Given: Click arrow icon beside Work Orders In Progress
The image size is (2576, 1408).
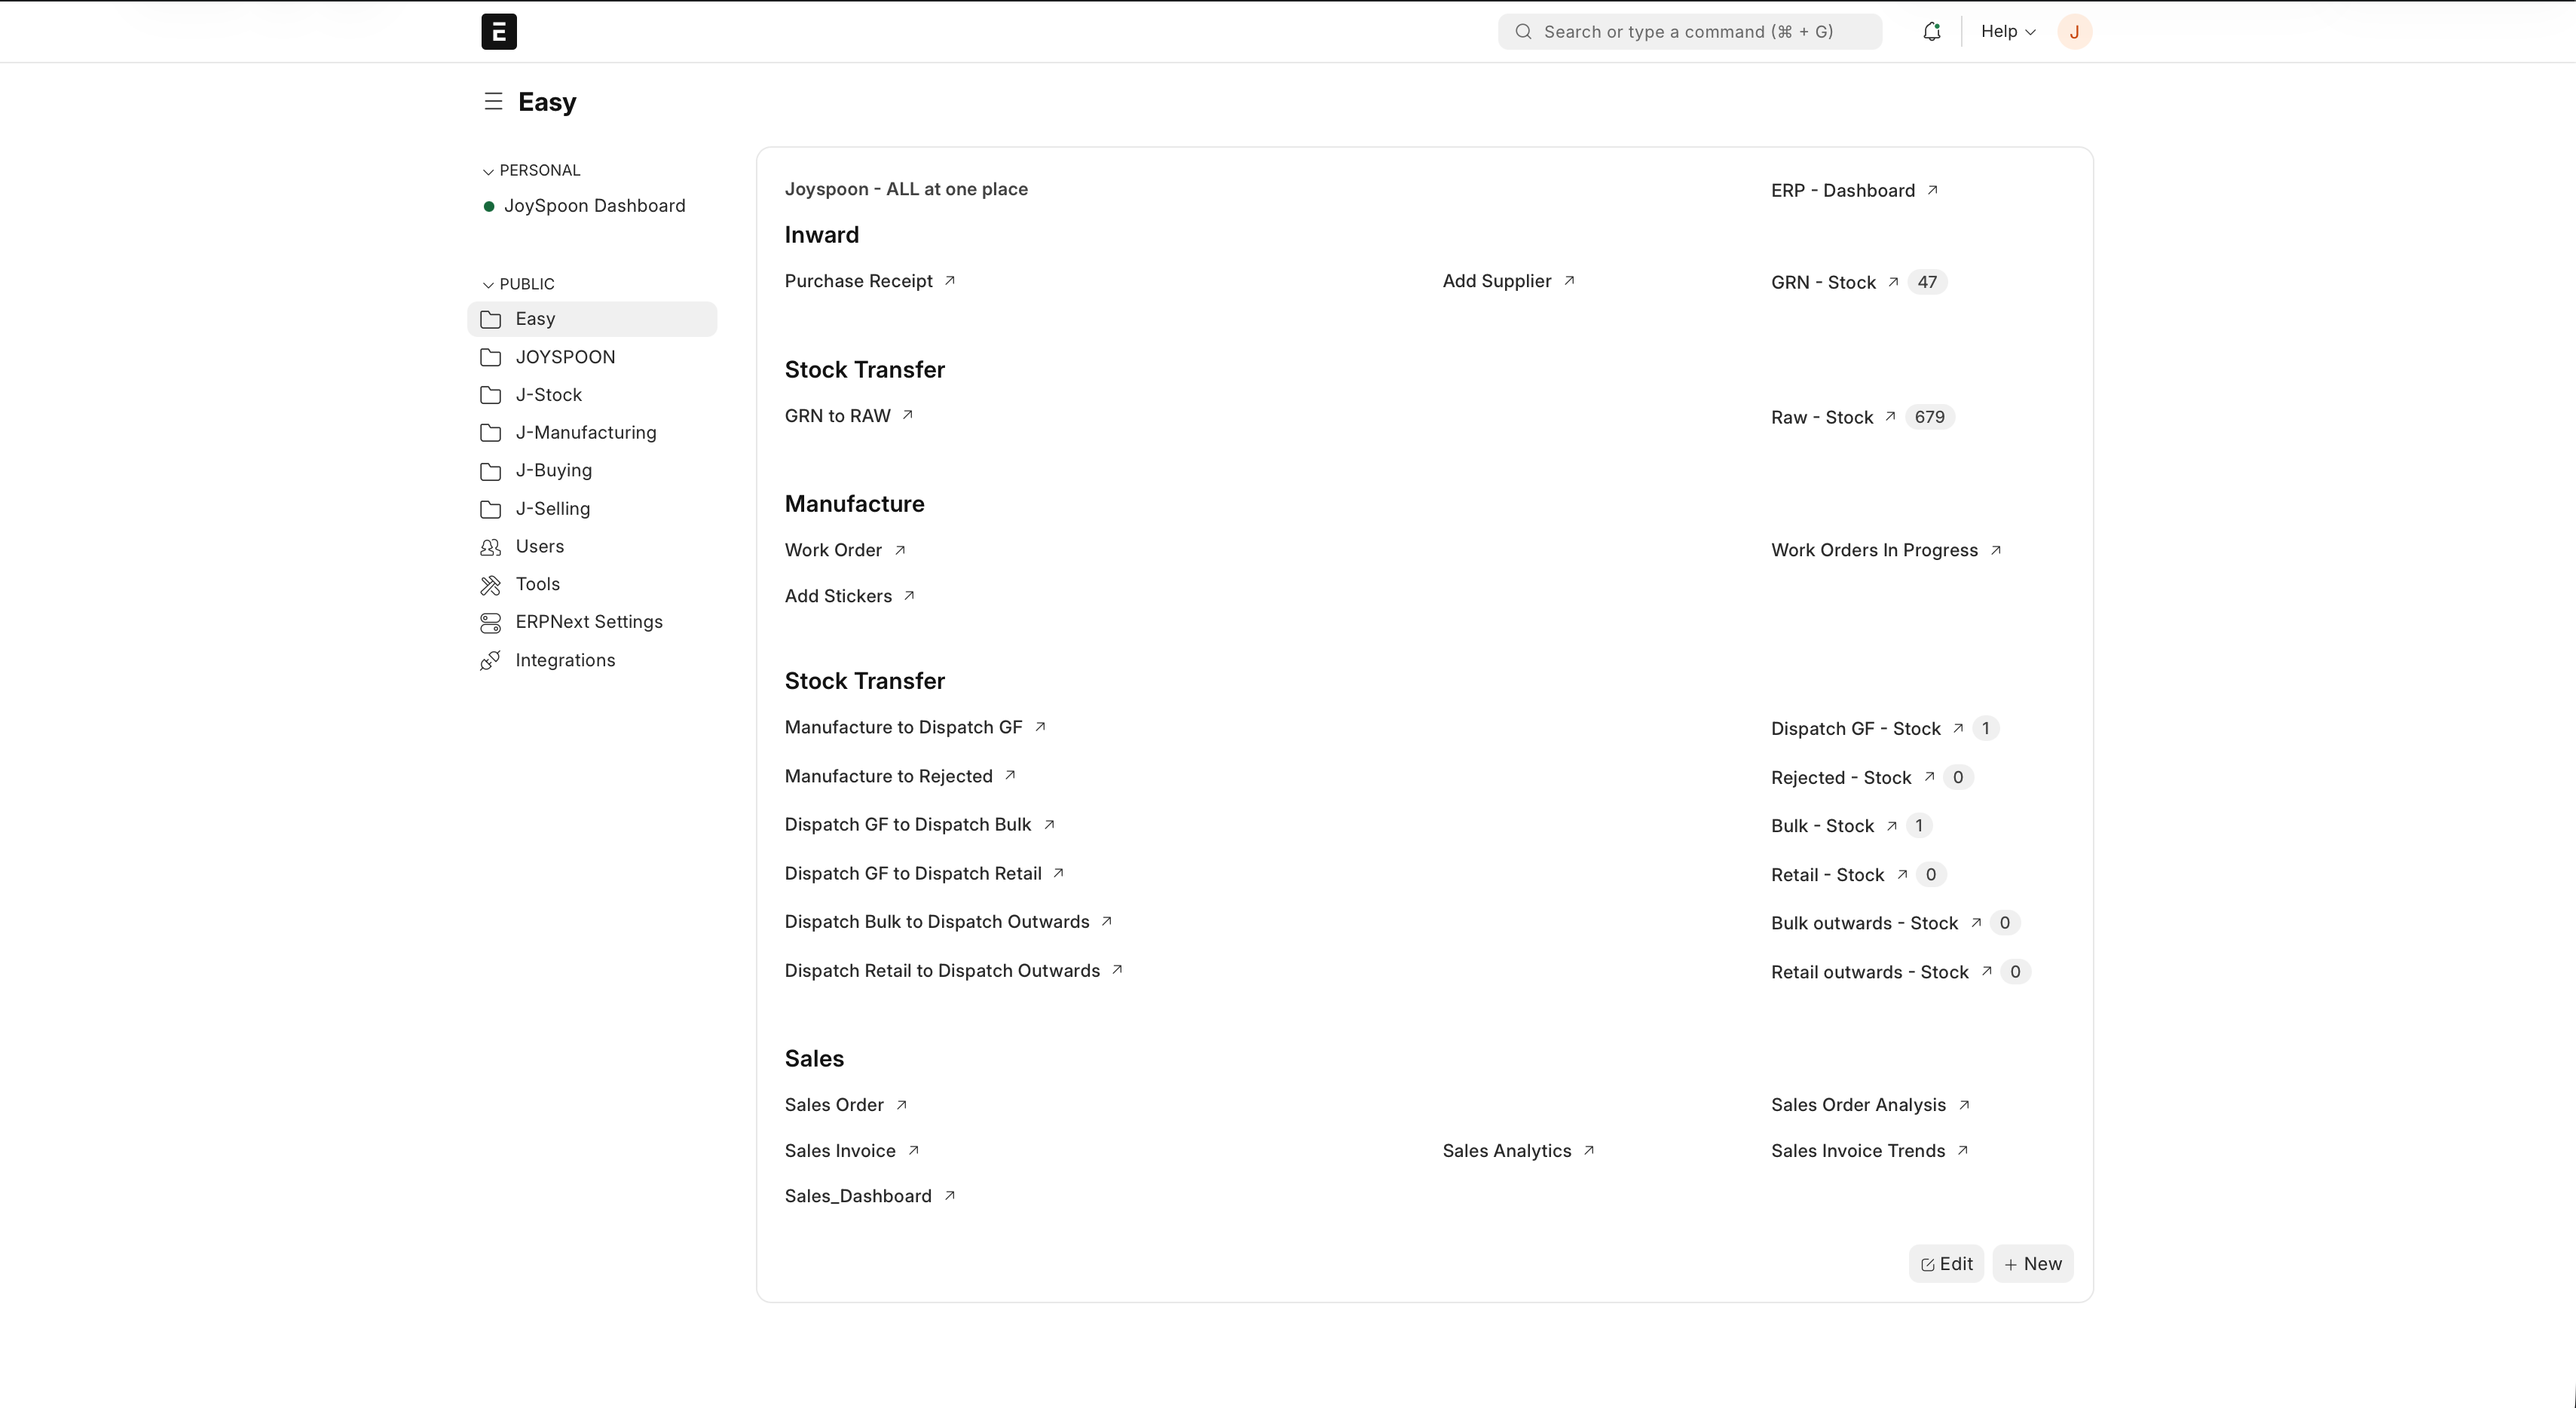Looking at the screenshot, I should (x=1996, y=549).
